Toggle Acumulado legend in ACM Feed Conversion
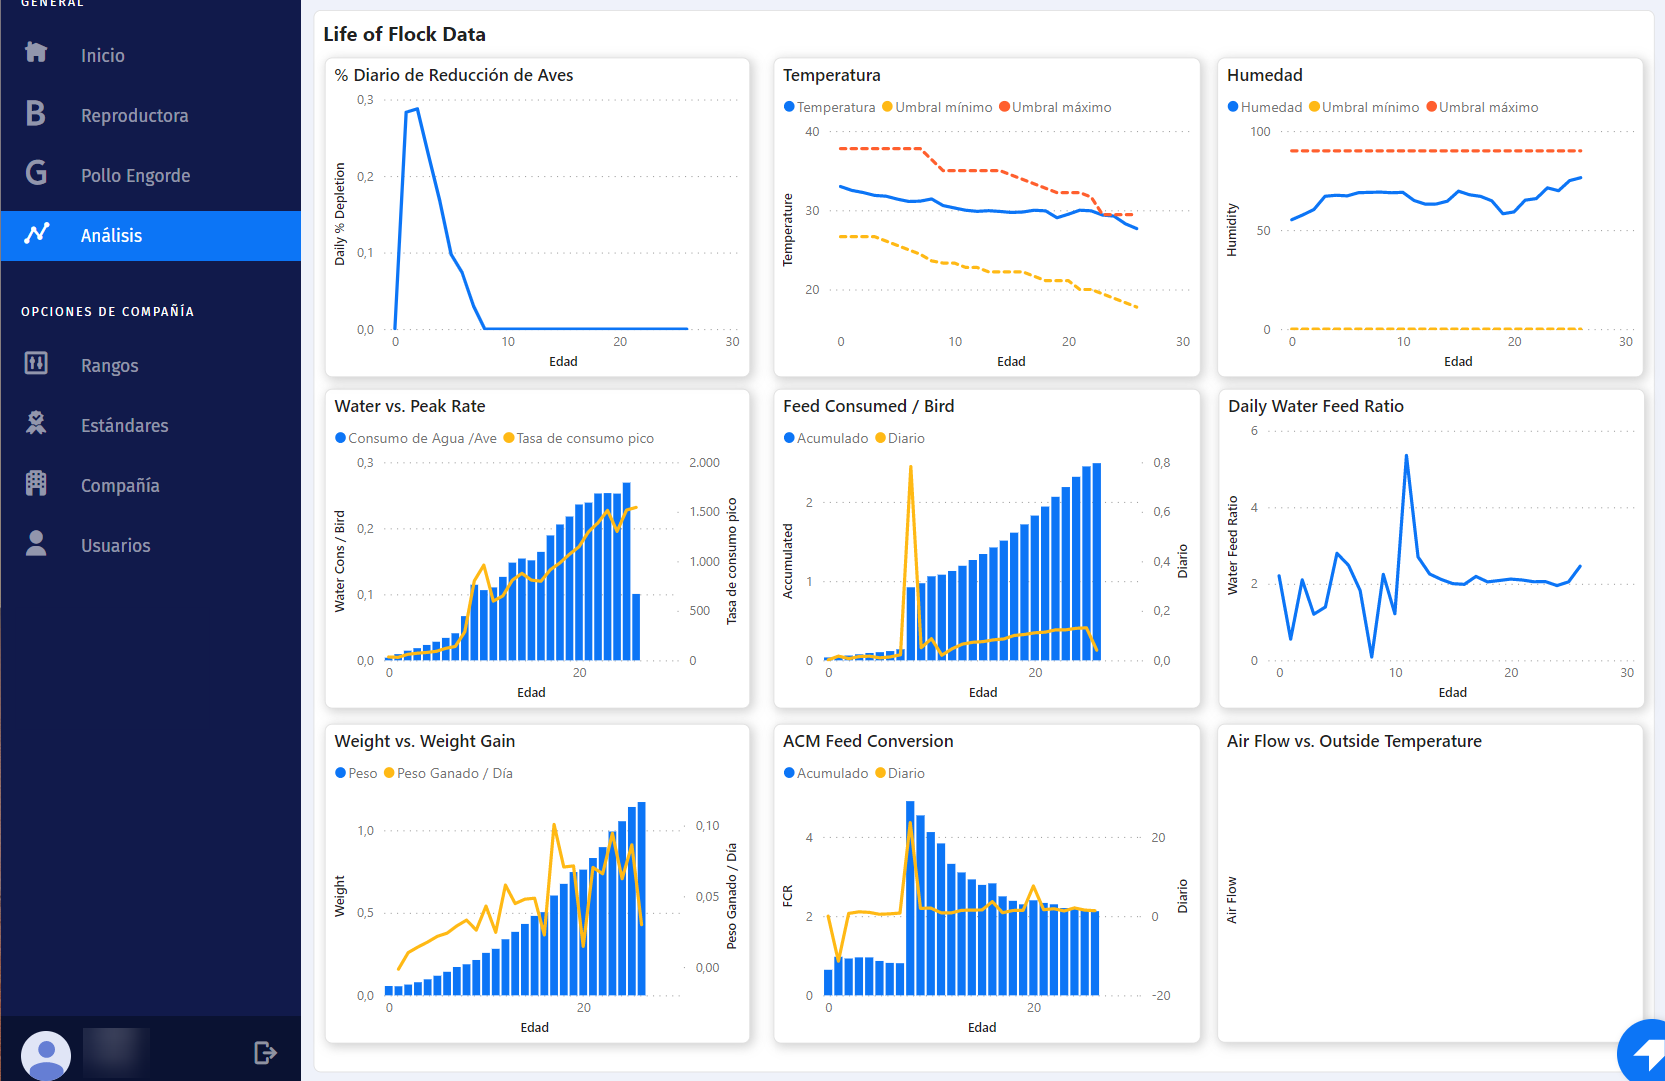Screen dimensions: 1665x1081 point(826,773)
